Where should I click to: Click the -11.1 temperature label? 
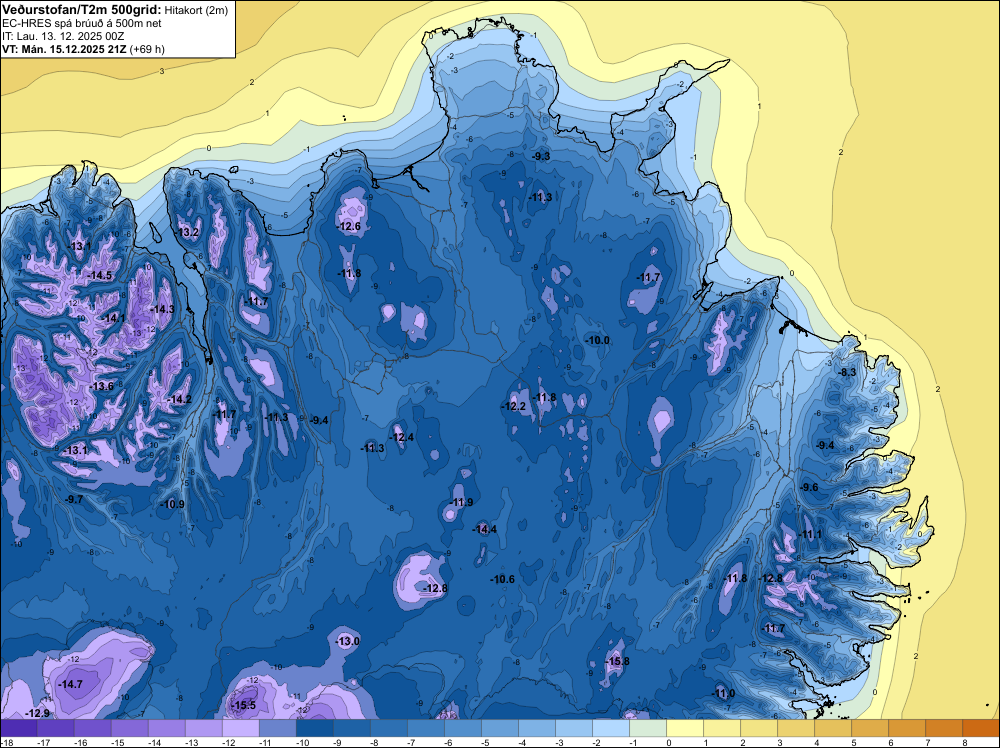pos(809,534)
